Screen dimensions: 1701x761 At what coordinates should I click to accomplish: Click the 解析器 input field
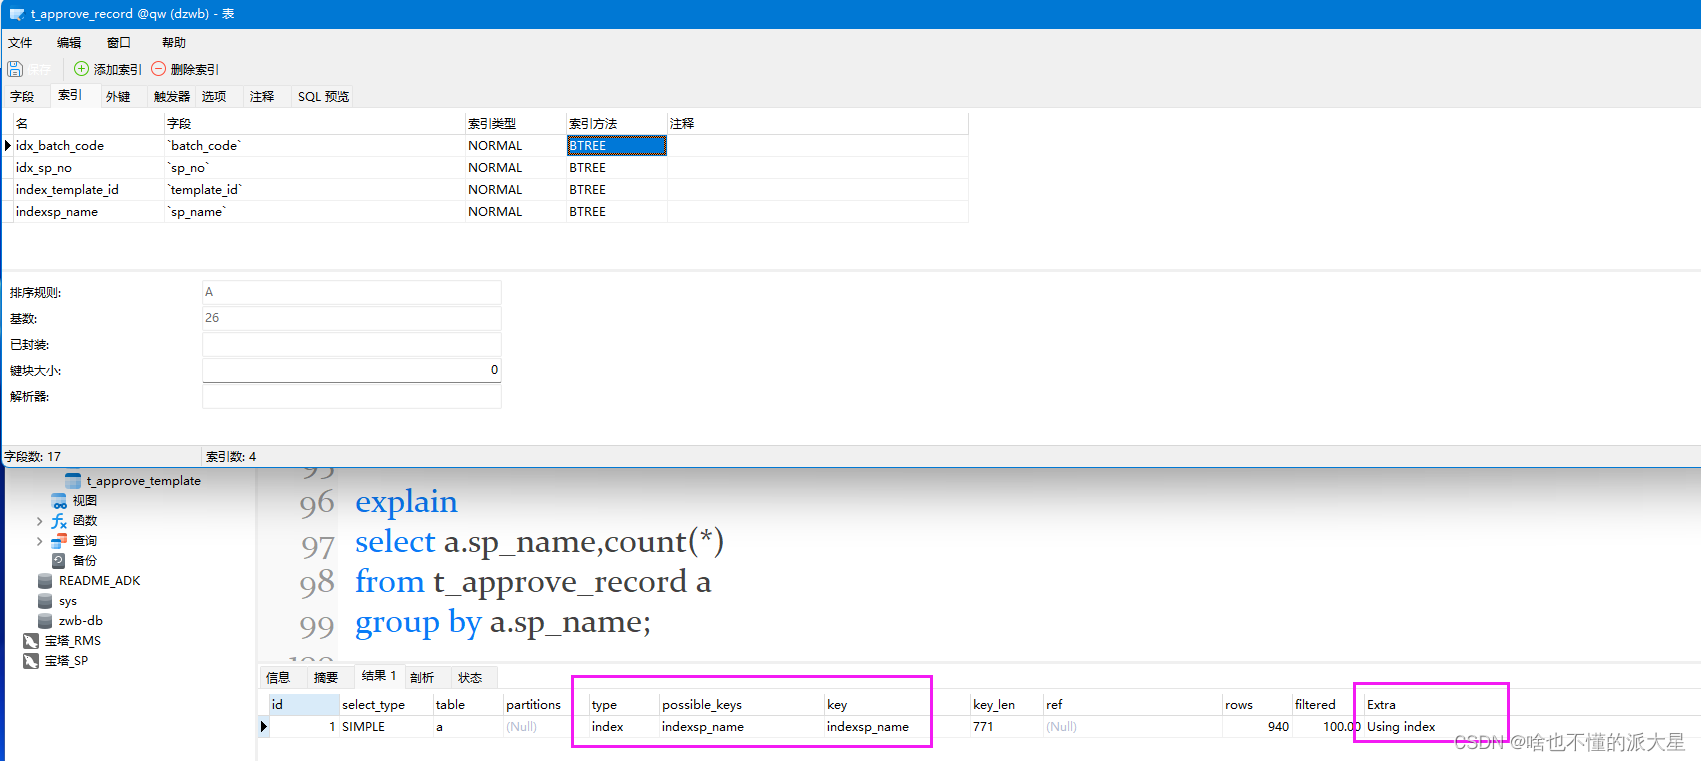click(x=351, y=396)
